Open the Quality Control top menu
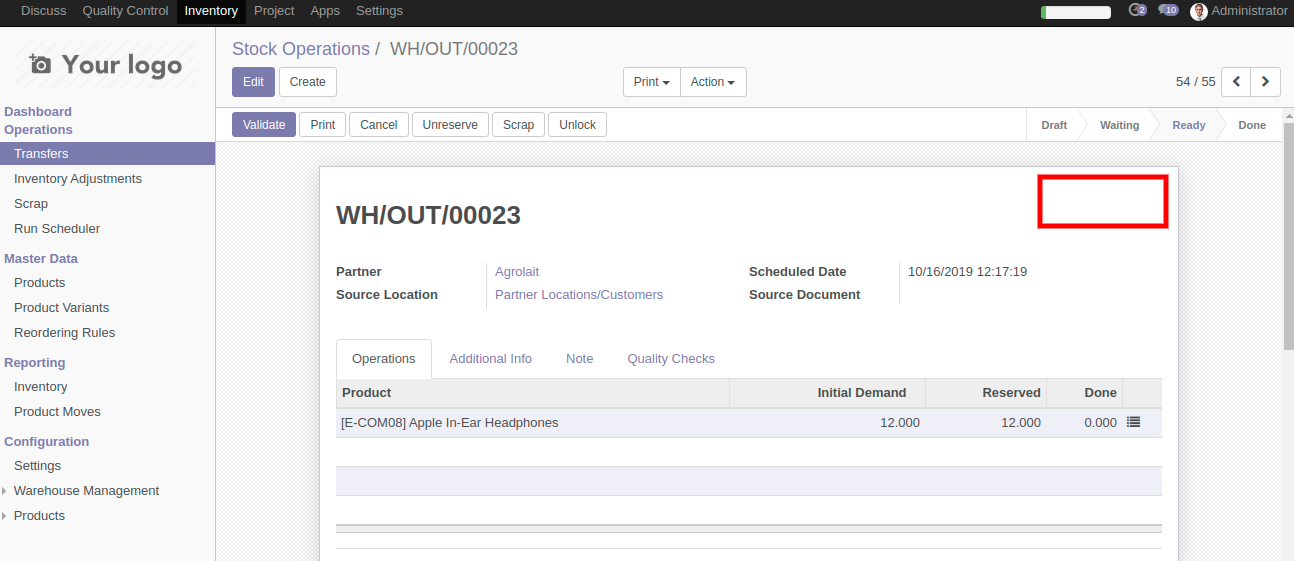The image size is (1294, 561). click(125, 11)
